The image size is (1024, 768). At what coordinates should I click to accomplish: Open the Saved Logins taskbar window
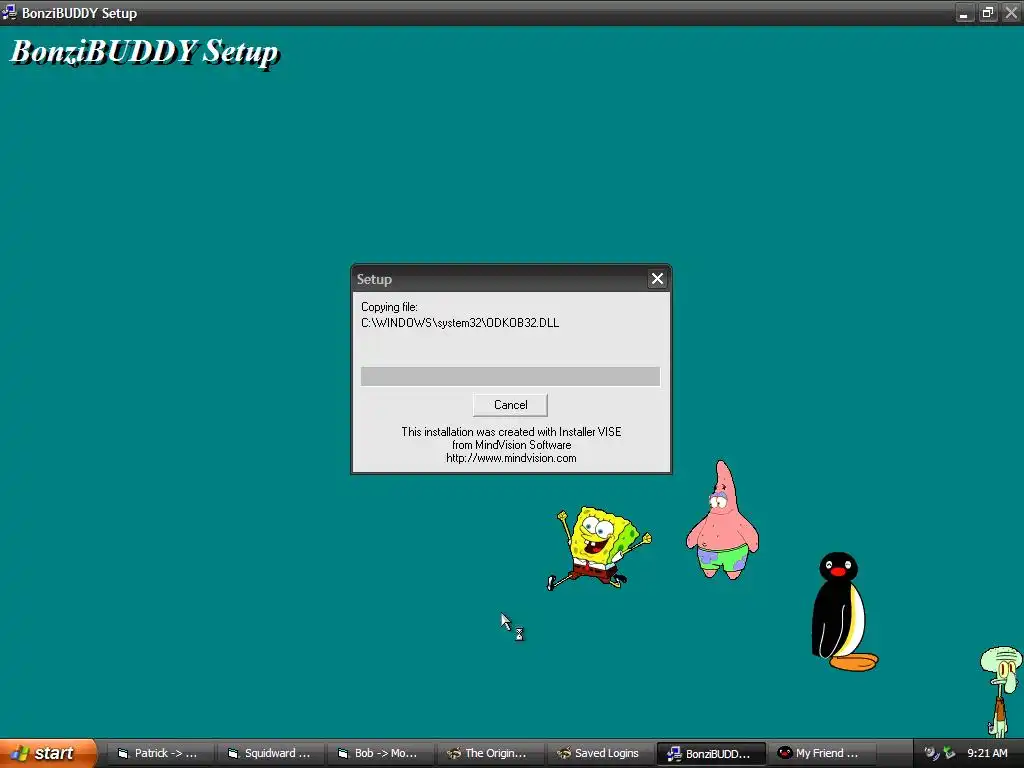click(600, 753)
